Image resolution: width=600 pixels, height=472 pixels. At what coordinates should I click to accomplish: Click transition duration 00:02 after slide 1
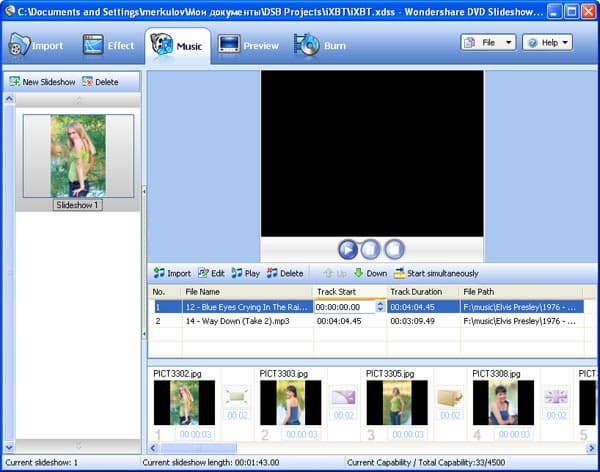[x=237, y=415]
